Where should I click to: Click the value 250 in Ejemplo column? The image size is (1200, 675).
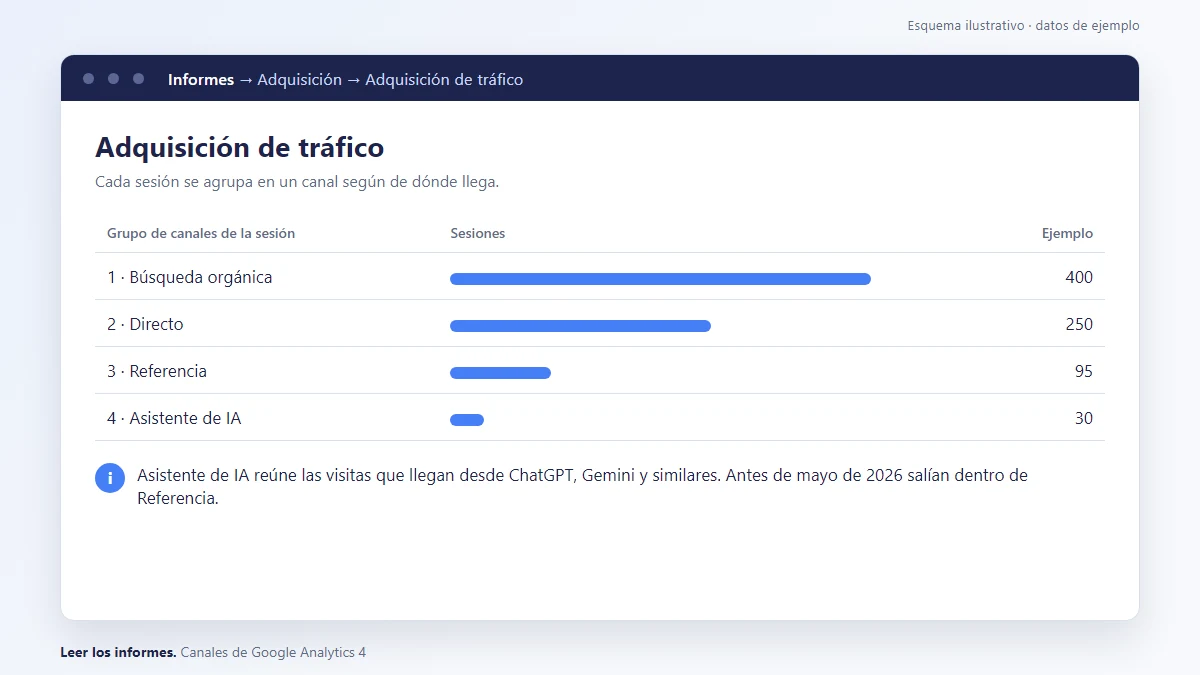(x=1079, y=324)
